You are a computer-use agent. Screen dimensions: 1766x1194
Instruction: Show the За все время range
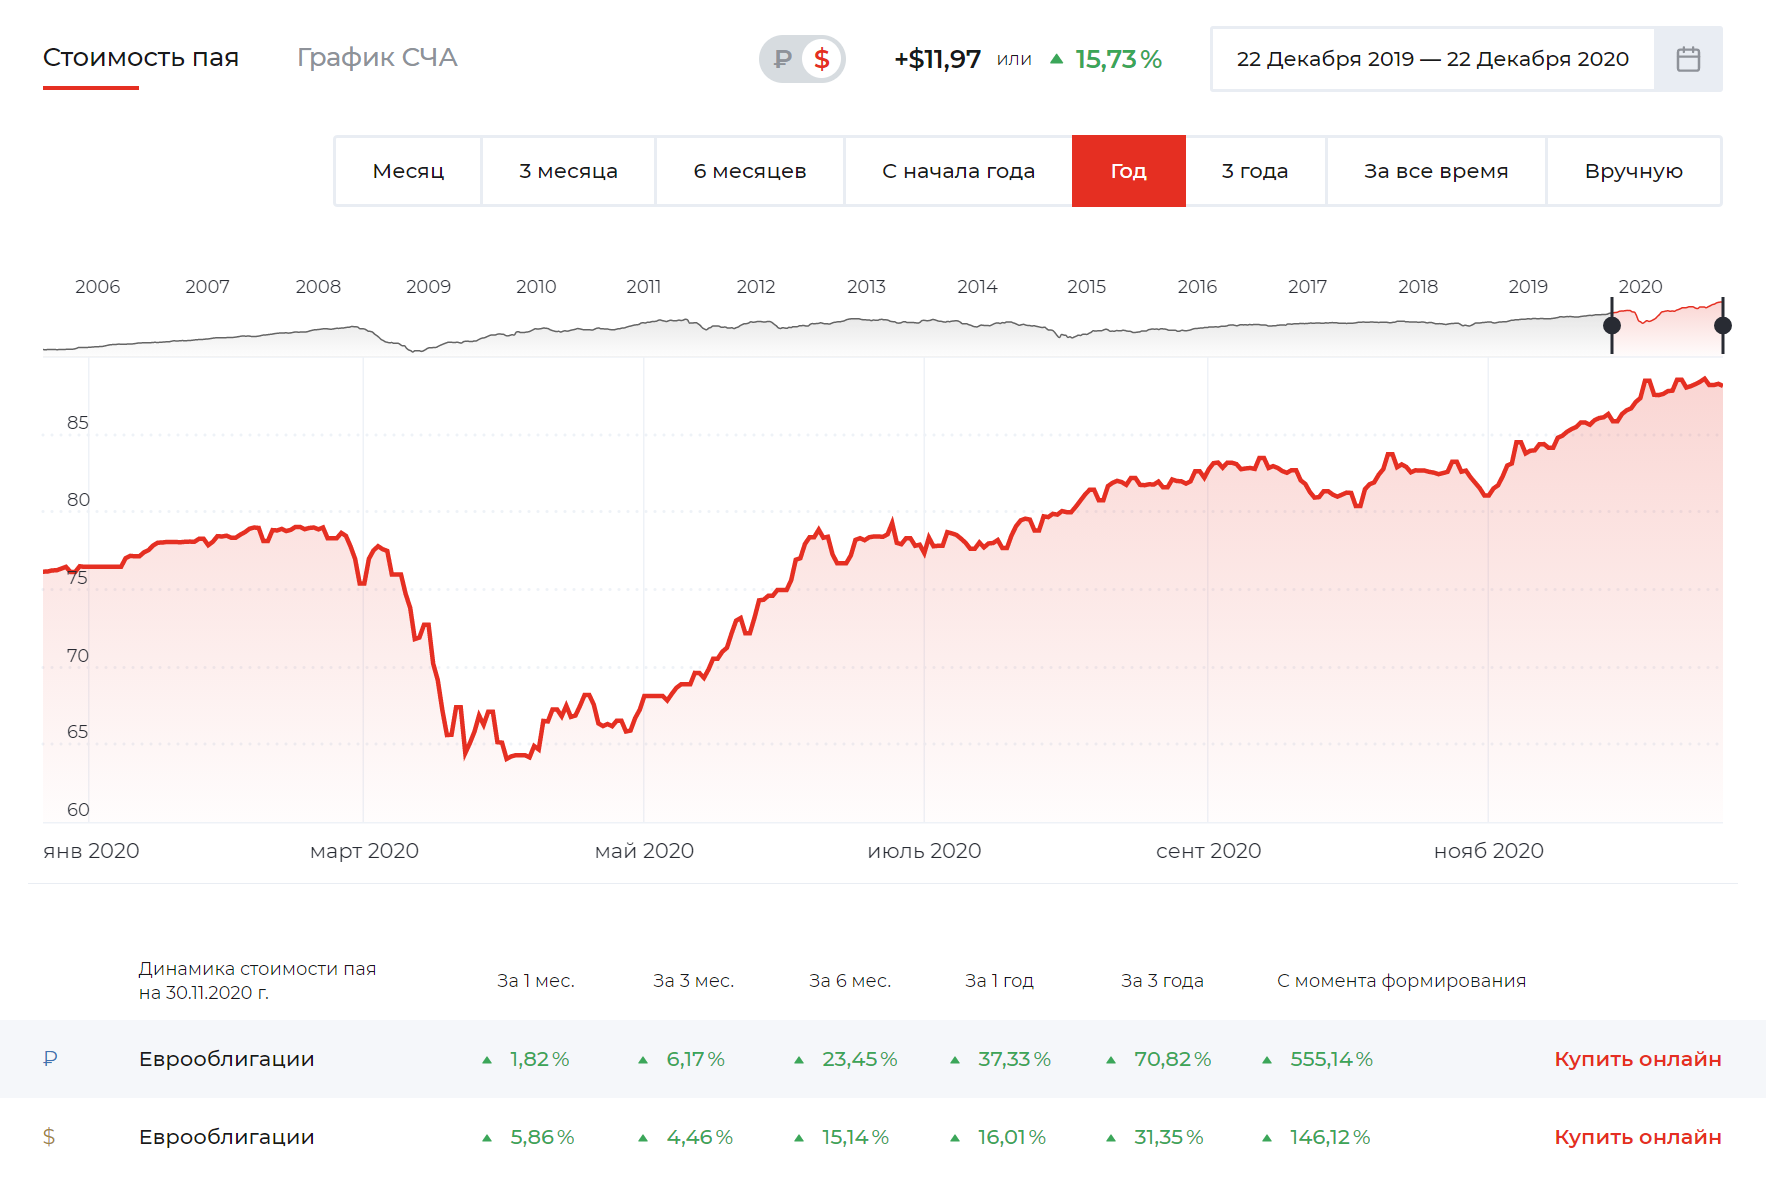[x=1436, y=171]
